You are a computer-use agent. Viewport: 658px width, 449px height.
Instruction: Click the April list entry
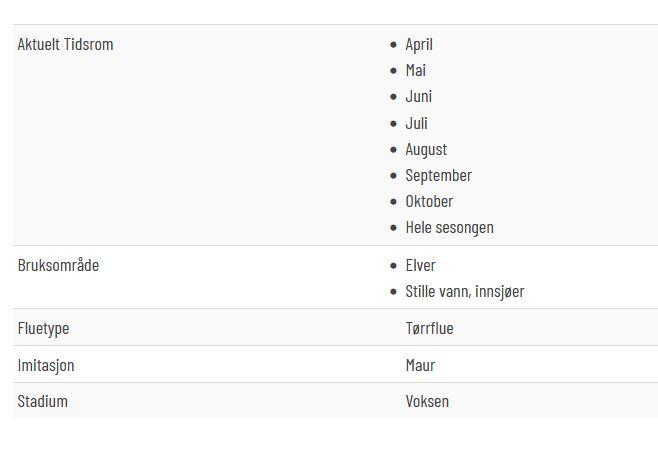click(x=419, y=45)
